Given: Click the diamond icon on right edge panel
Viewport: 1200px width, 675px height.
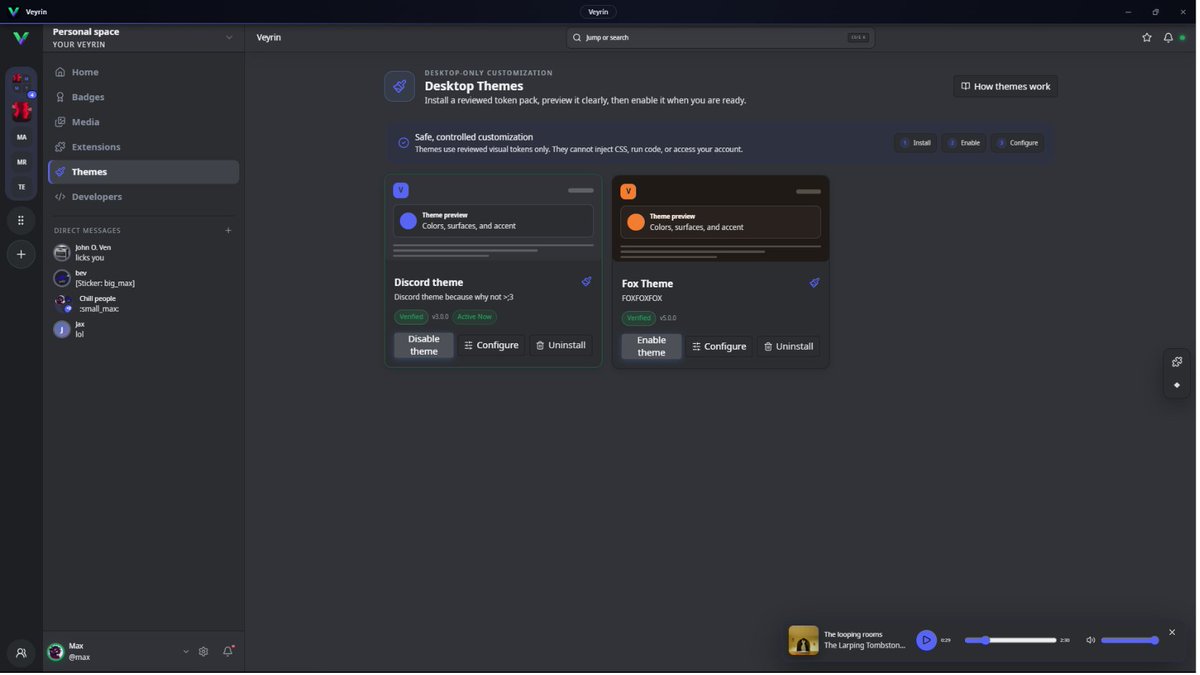Looking at the screenshot, I should pos(1177,385).
